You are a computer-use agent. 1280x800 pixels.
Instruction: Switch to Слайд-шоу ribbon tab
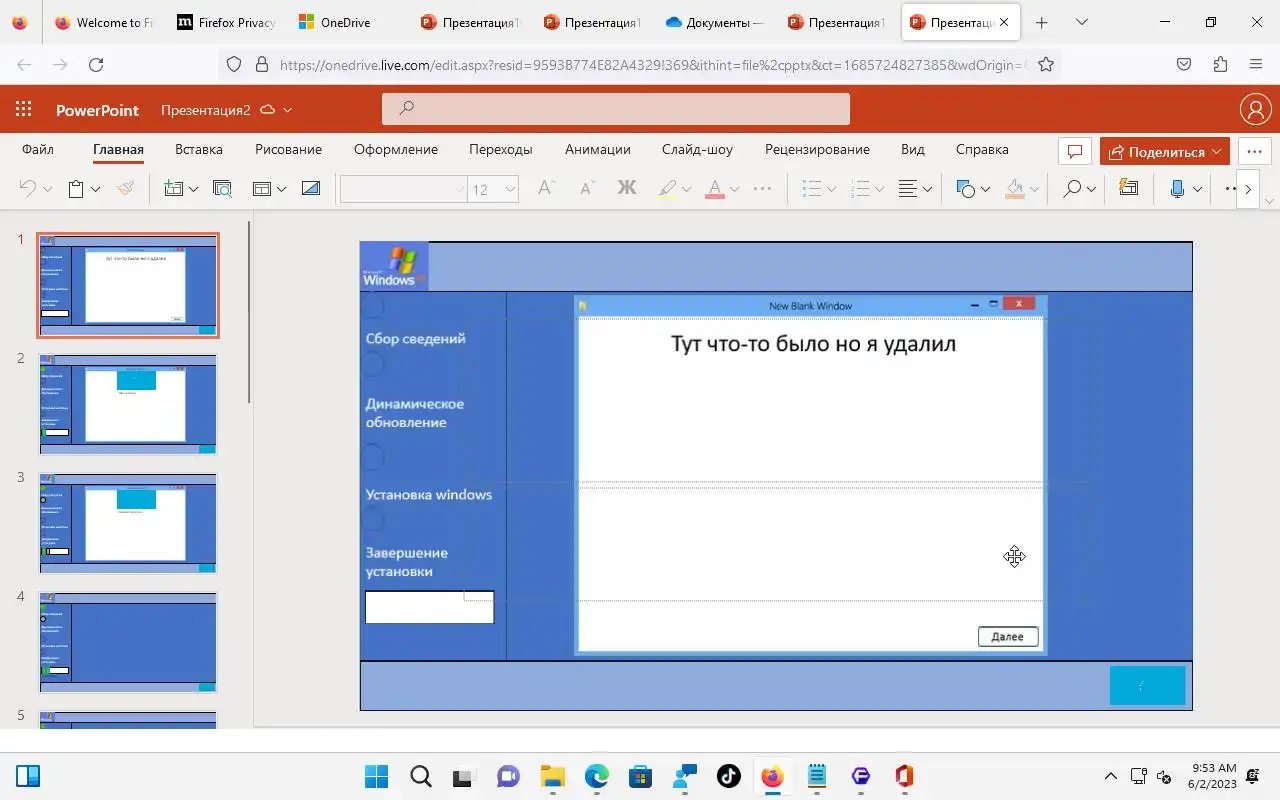pyautogui.click(x=697, y=149)
